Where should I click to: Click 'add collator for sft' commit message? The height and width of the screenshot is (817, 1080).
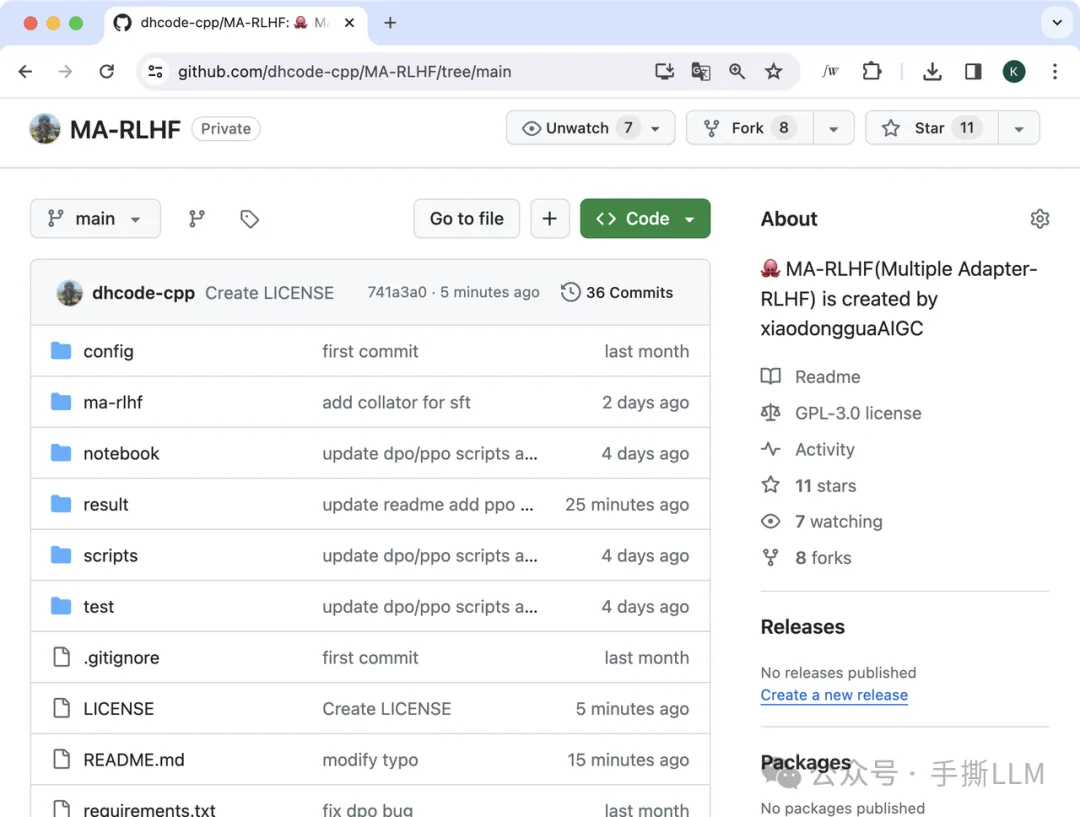tap(396, 402)
